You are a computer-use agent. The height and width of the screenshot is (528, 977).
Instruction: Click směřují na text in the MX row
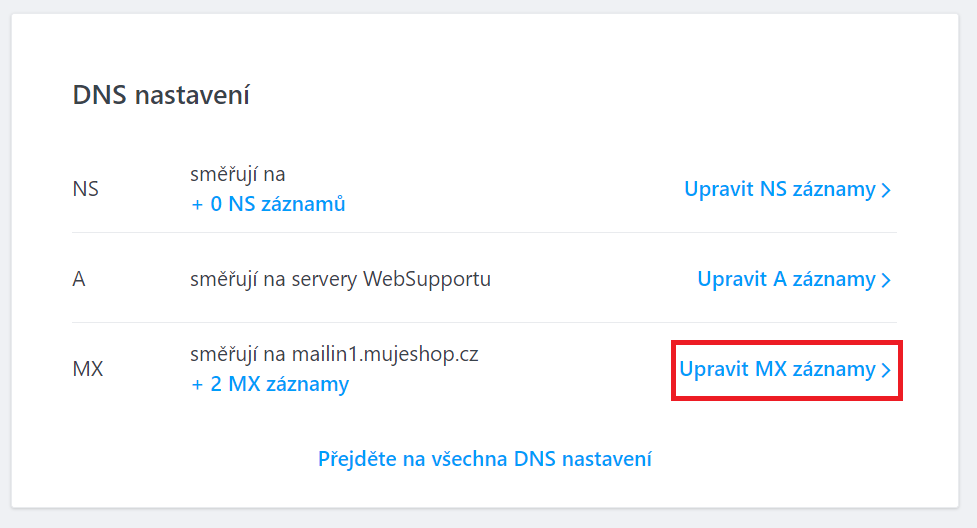[x=238, y=354]
